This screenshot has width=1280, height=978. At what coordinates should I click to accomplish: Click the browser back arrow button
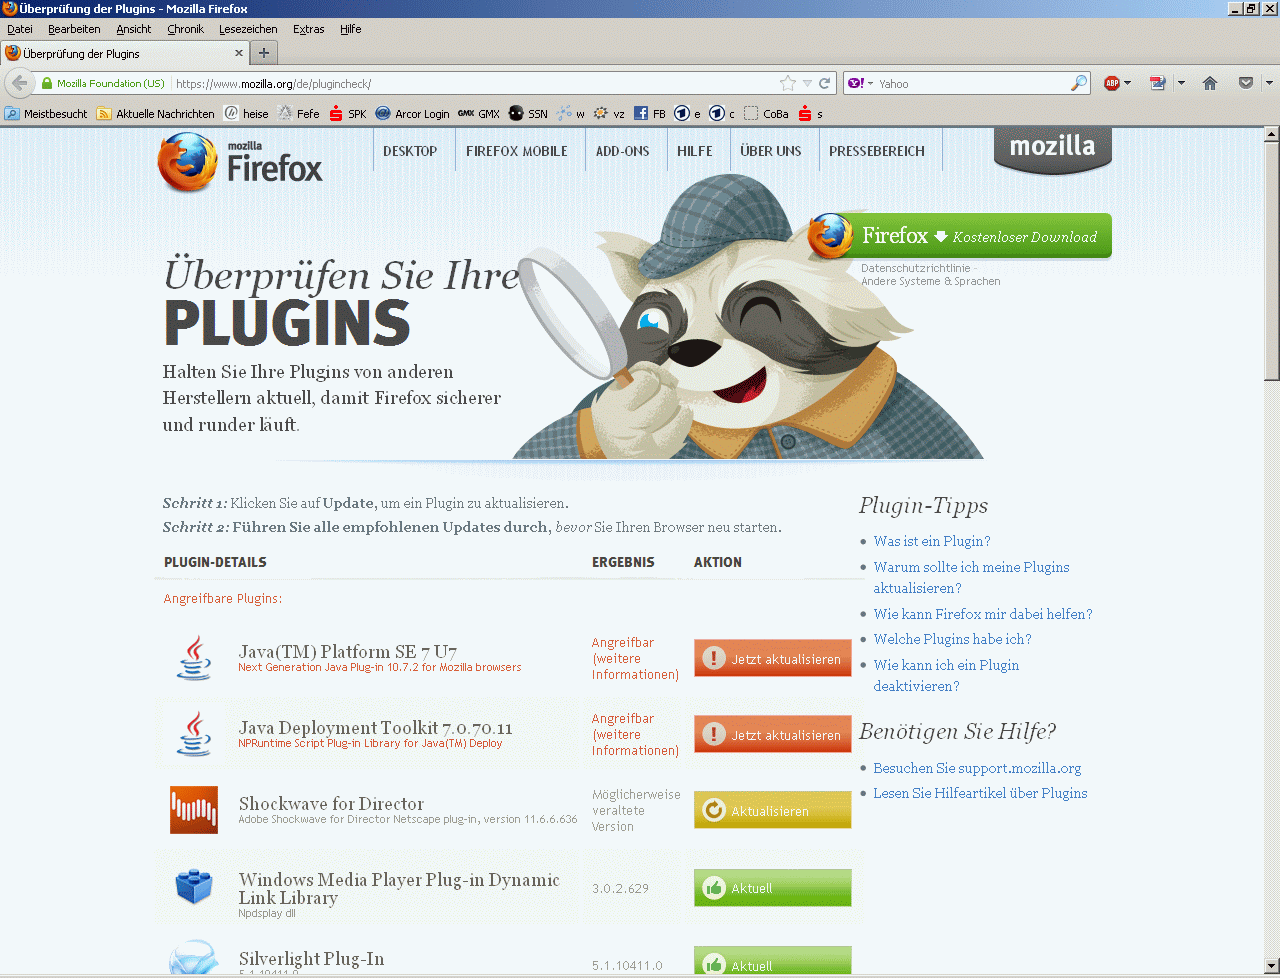click(18, 83)
